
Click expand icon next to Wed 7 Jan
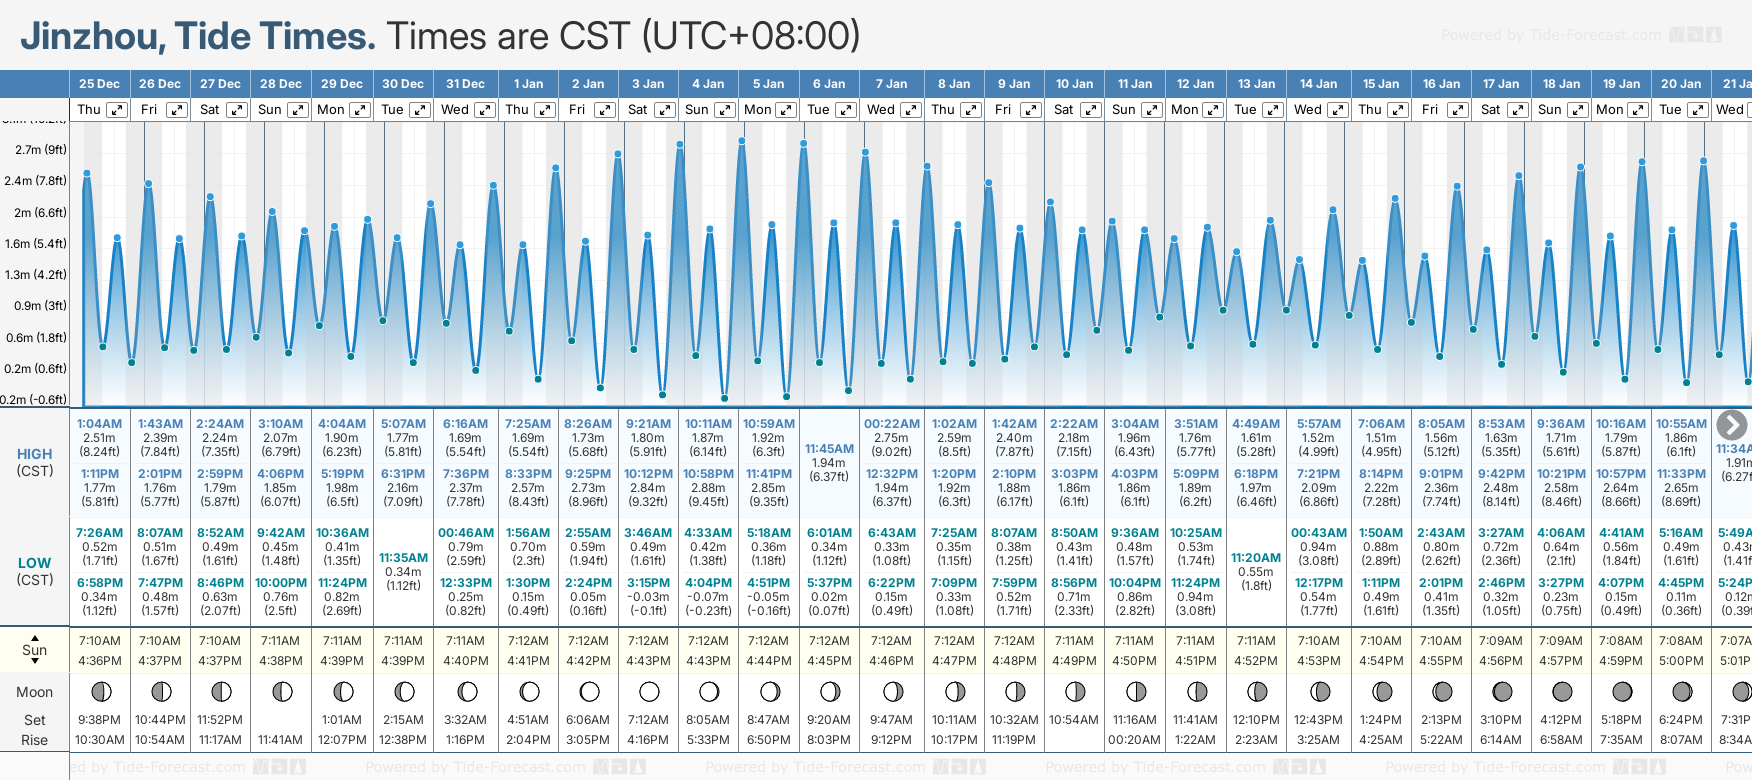click(911, 110)
